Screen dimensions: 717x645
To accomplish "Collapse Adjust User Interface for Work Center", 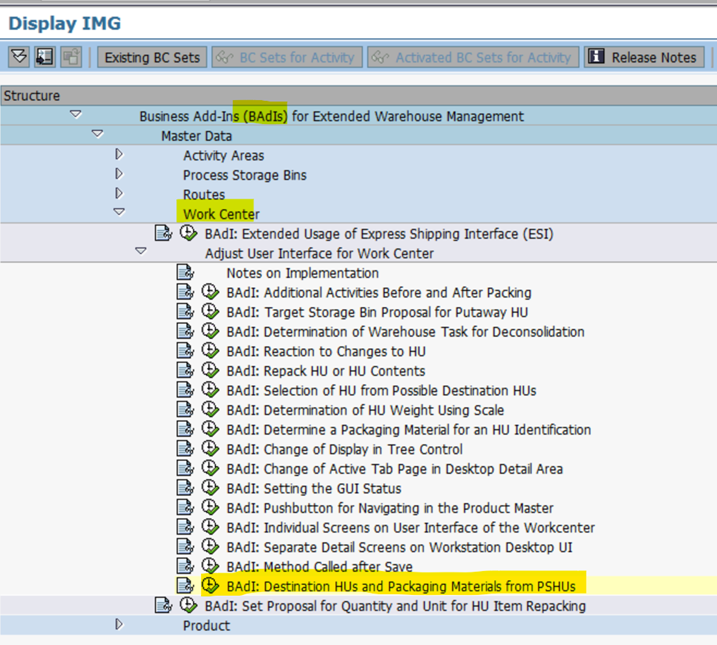I will [x=141, y=252].
